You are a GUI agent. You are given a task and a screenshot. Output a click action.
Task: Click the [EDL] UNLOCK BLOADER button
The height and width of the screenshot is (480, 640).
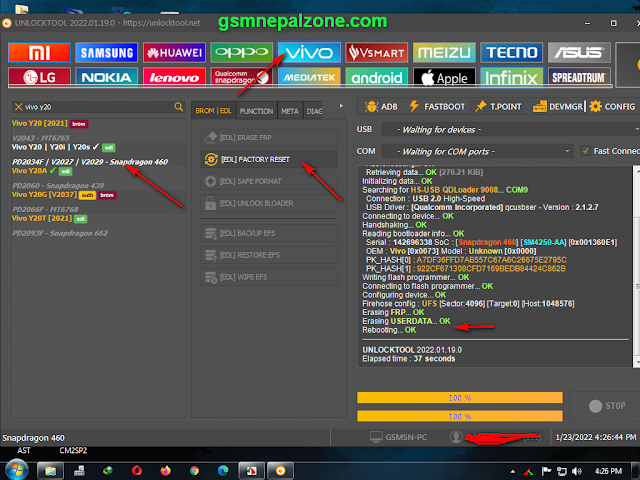click(x=269, y=203)
